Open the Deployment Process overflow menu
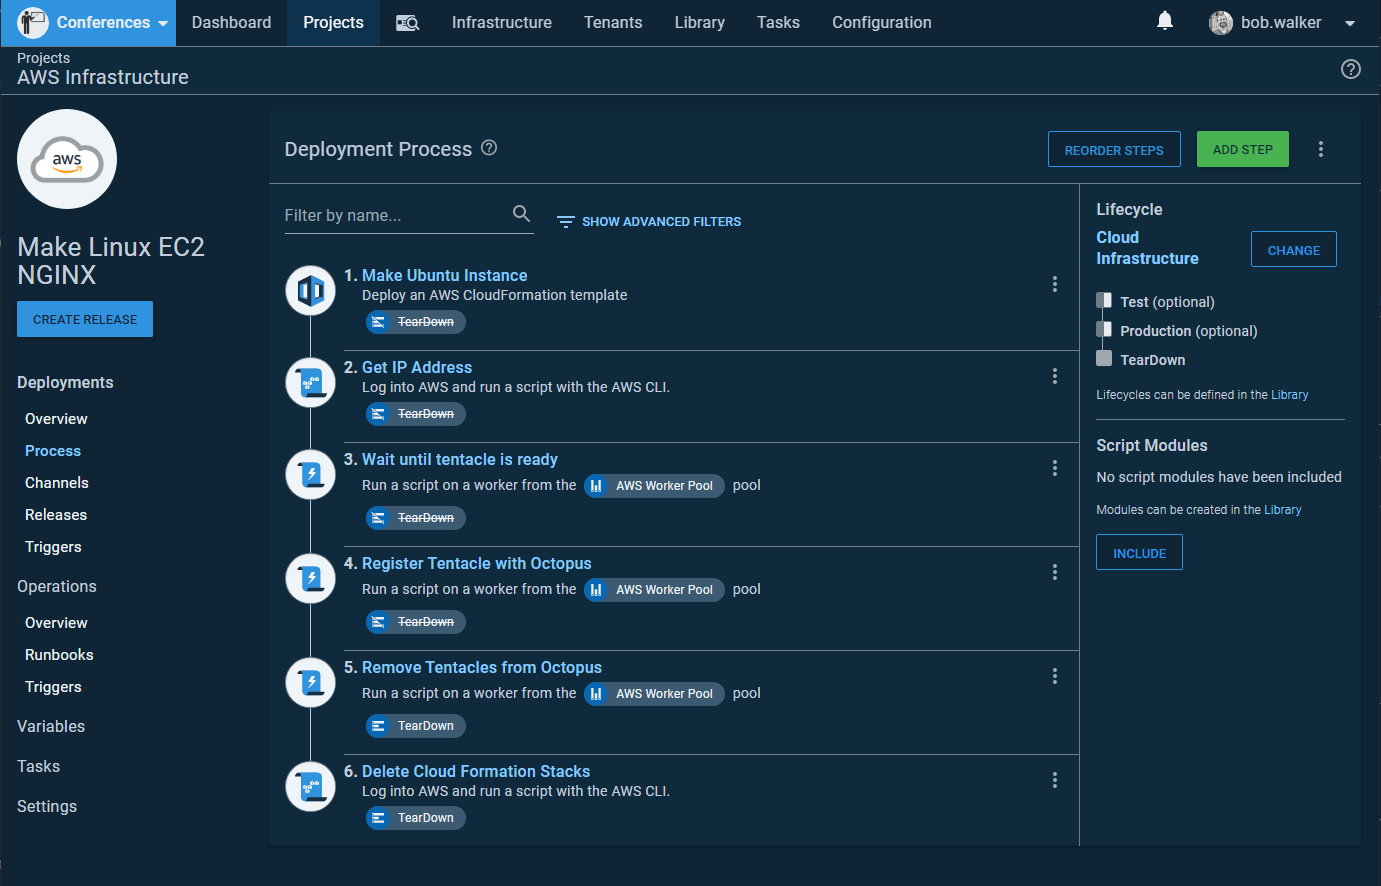This screenshot has width=1381, height=886. pos(1321,149)
